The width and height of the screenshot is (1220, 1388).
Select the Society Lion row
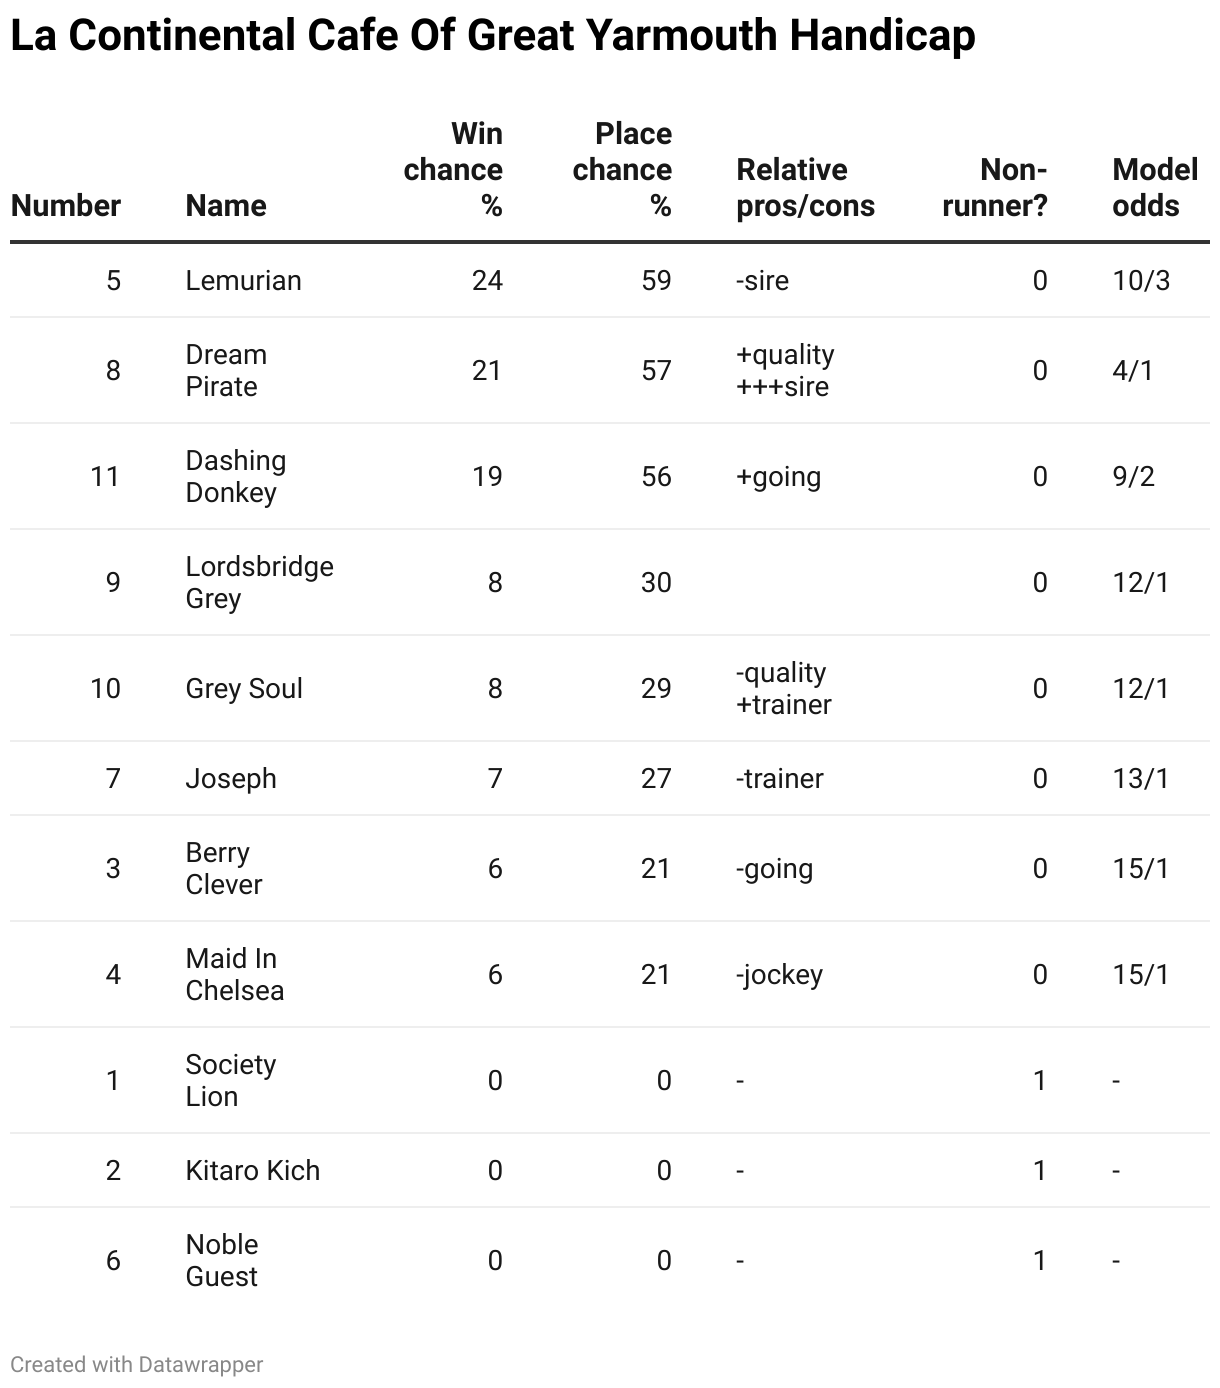pyautogui.click(x=610, y=1080)
